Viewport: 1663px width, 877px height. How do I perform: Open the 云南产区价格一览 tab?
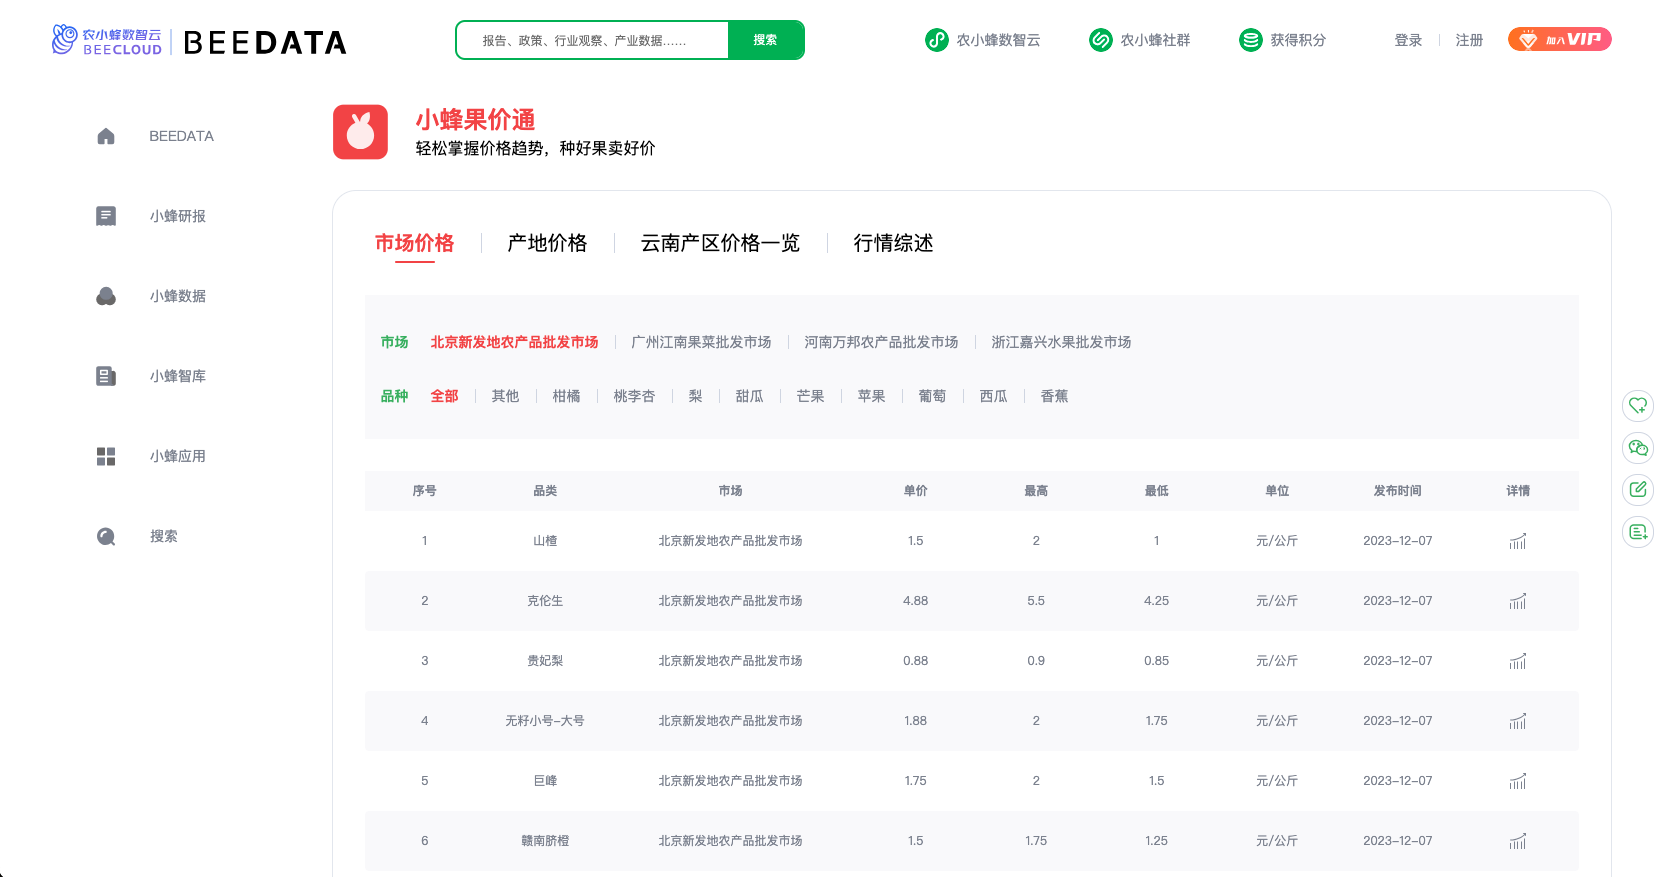click(x=720, y=243)
